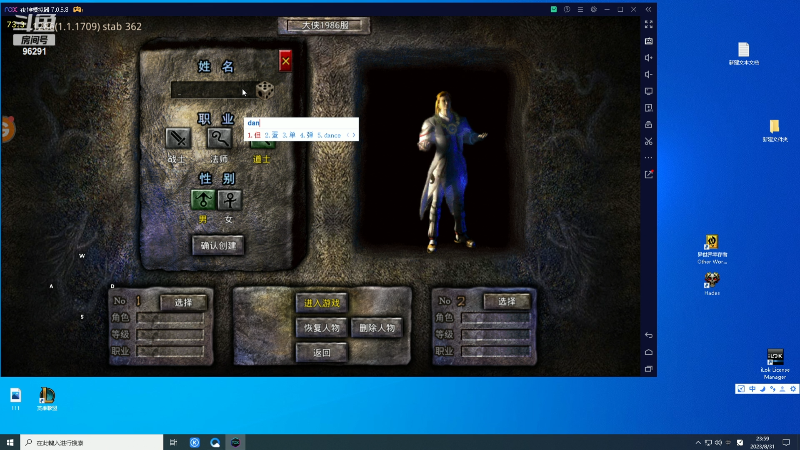Pick IME candidate 3 单
The image size is (800, 450).
click(x=289, y=135)
